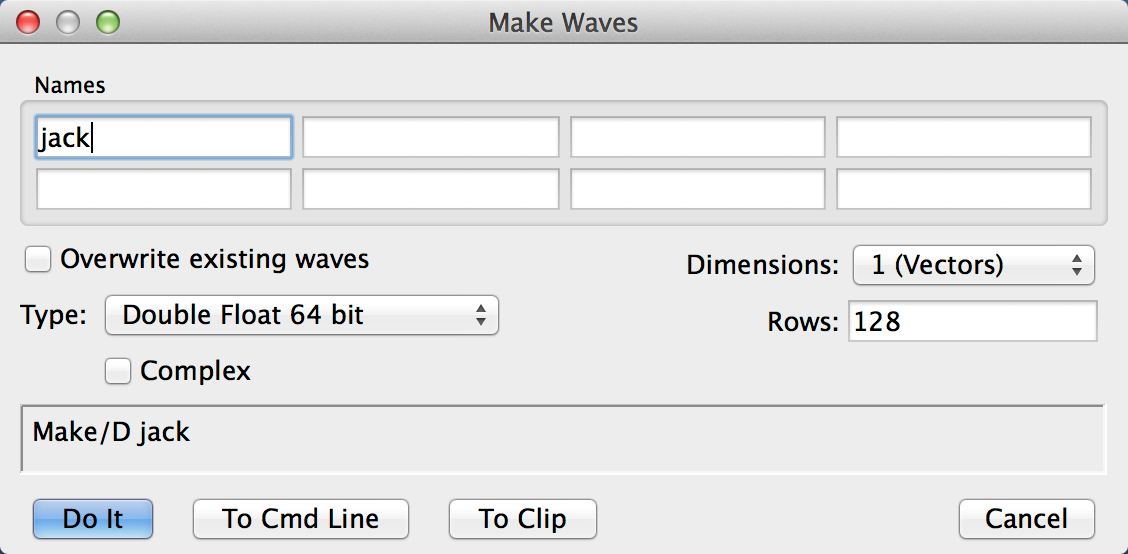Screen dimensions: 1128x554
Task: Click the third name field in bottom row
Action: 697,189
